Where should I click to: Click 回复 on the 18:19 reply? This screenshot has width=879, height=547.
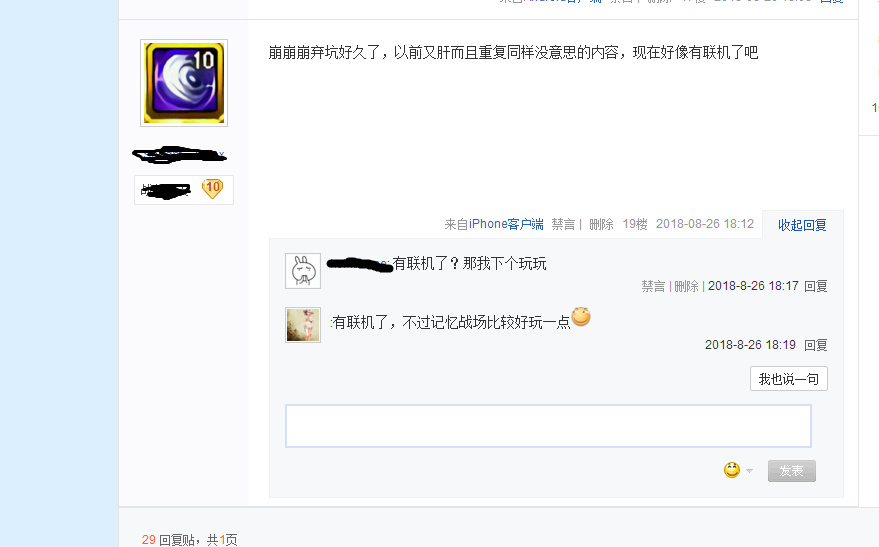pos(816,345)
